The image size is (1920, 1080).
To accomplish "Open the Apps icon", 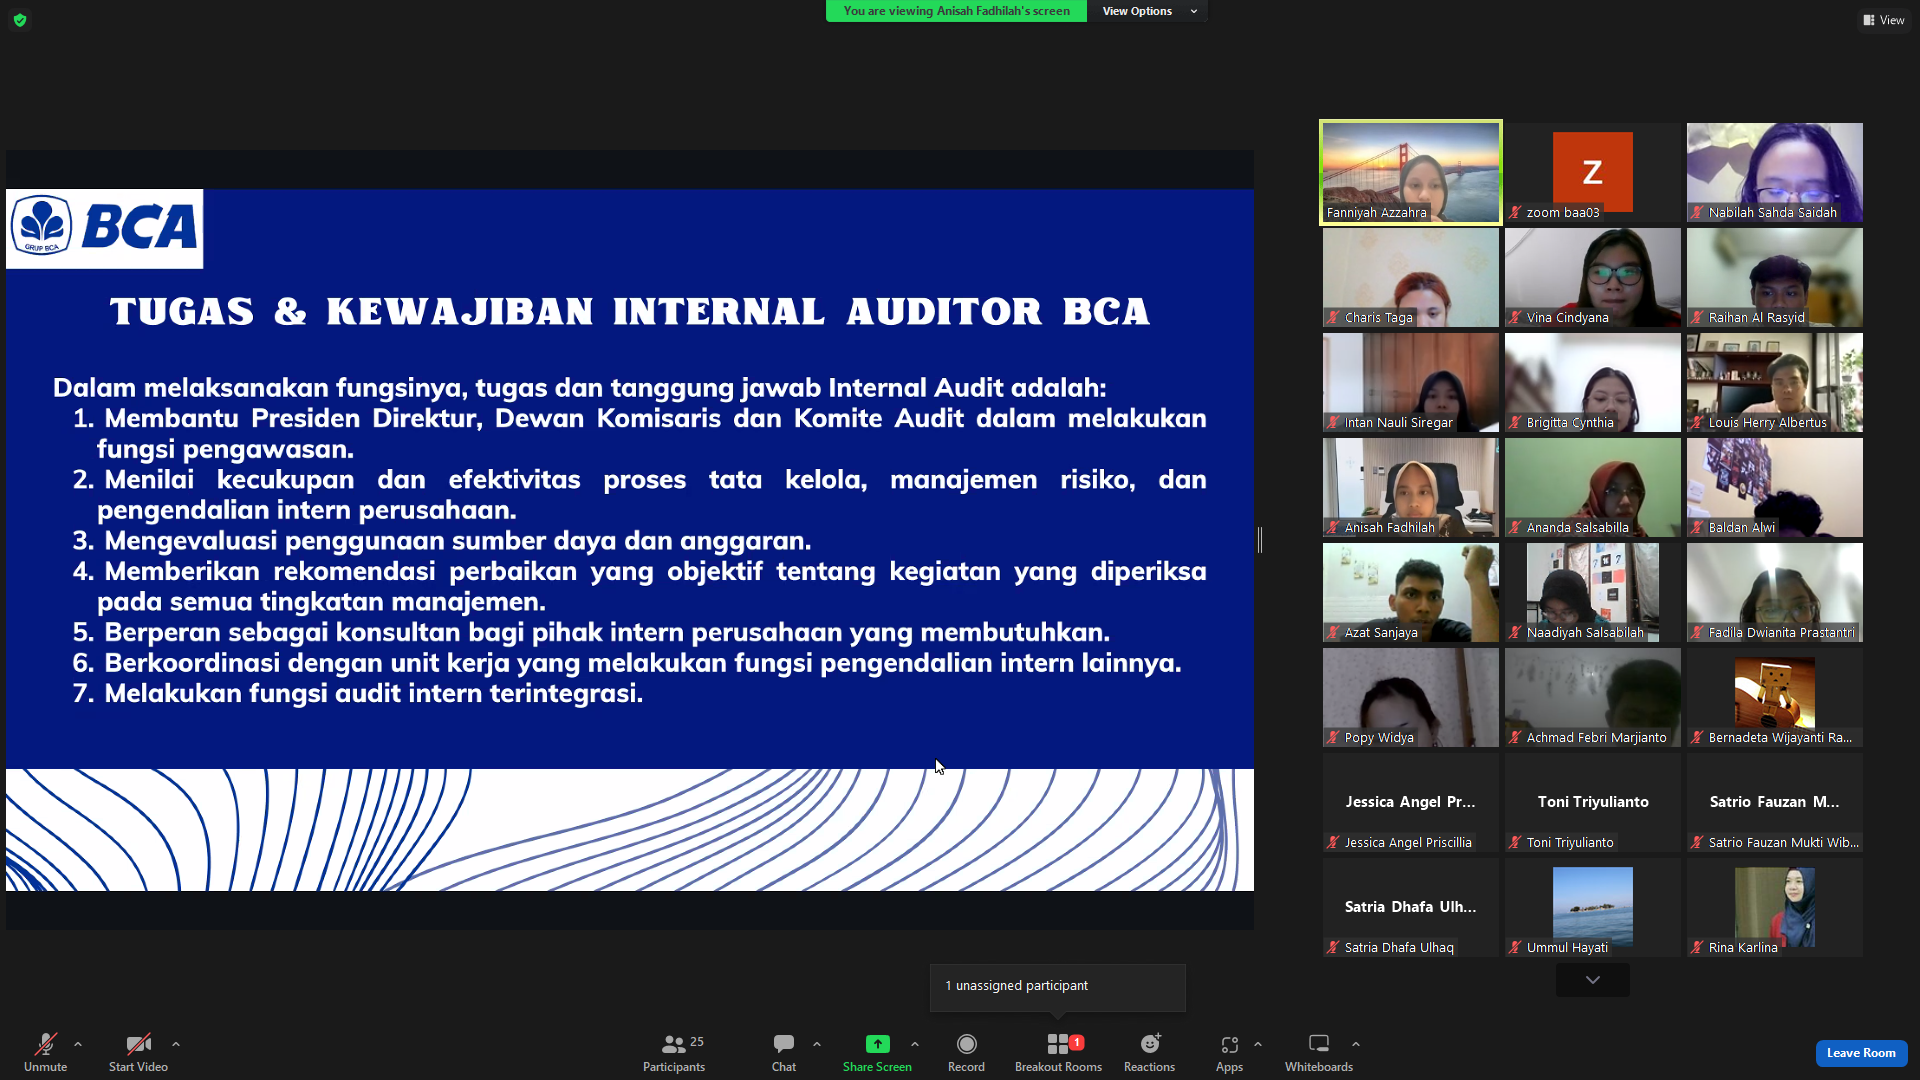I will point(1229,1044).
